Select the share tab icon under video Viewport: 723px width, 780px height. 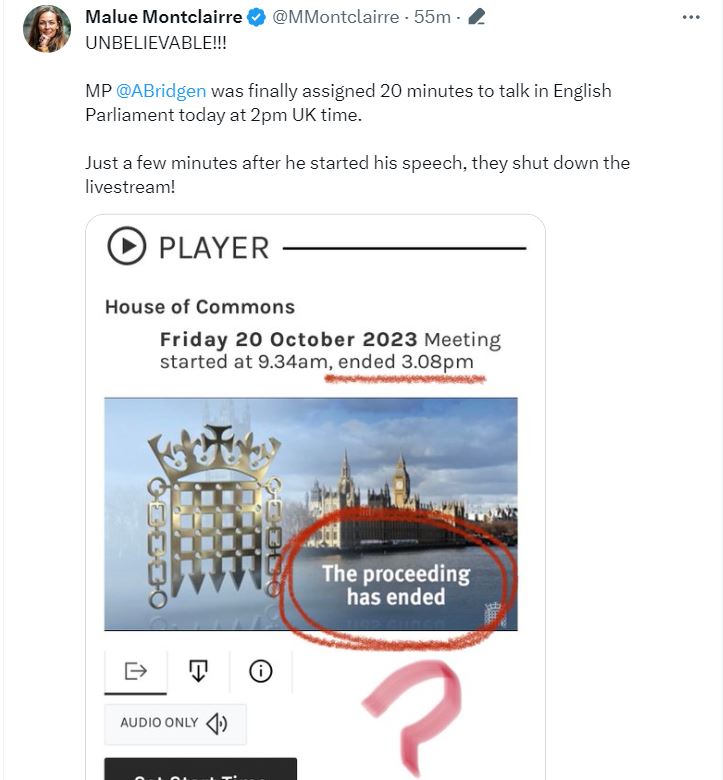point(135,671)
